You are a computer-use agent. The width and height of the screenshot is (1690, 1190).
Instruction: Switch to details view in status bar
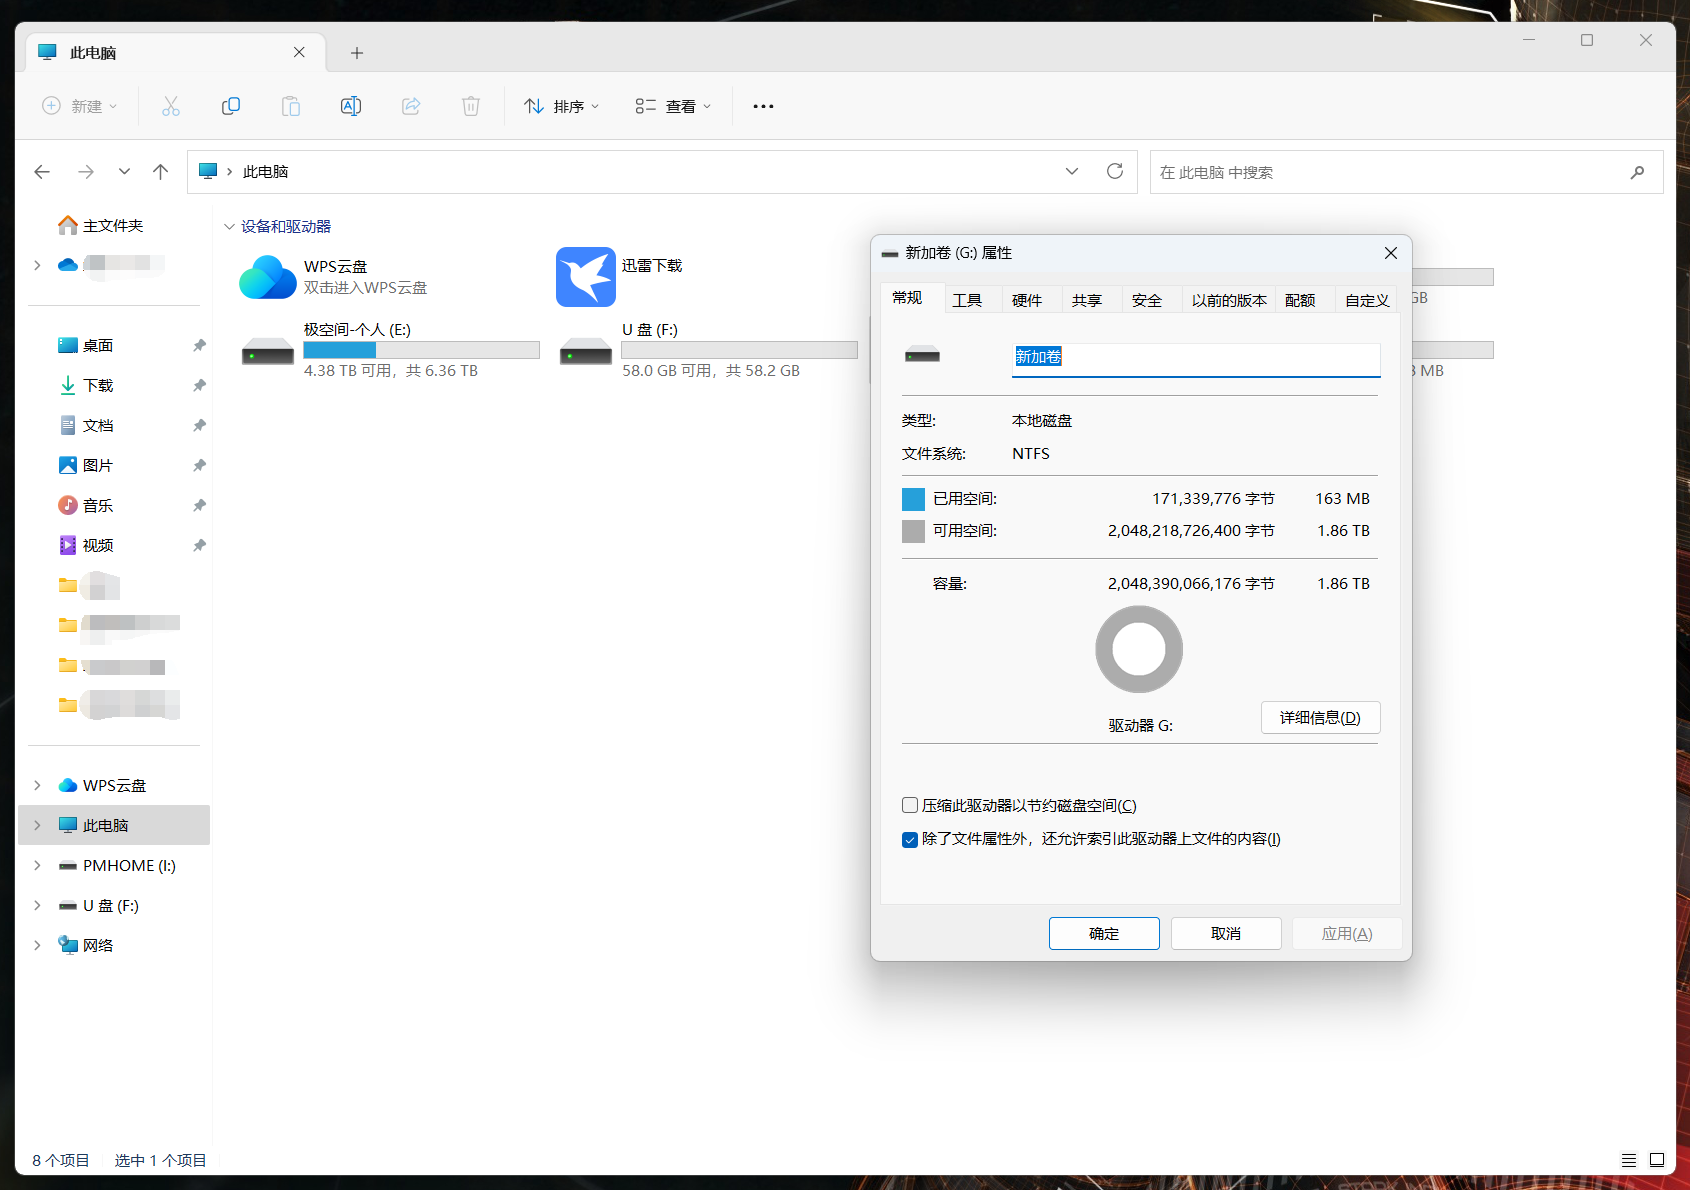(x=1629, y=1160)
